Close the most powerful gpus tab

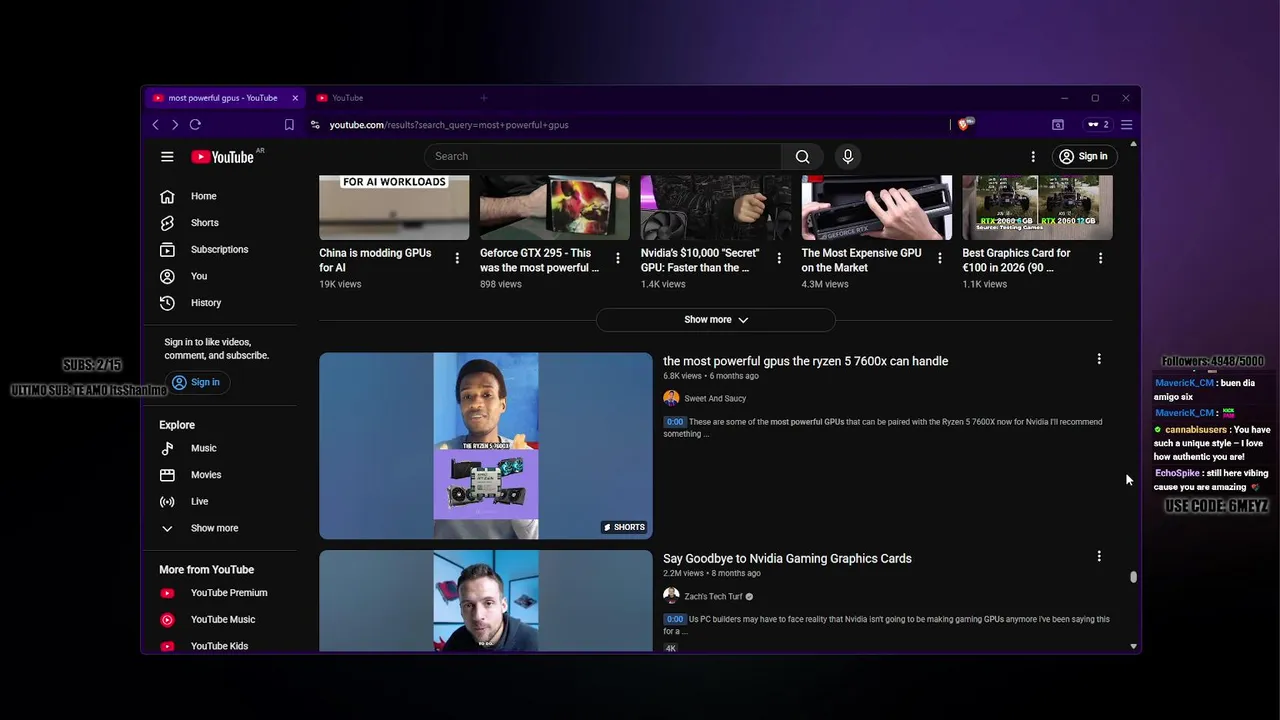[295, 98]
